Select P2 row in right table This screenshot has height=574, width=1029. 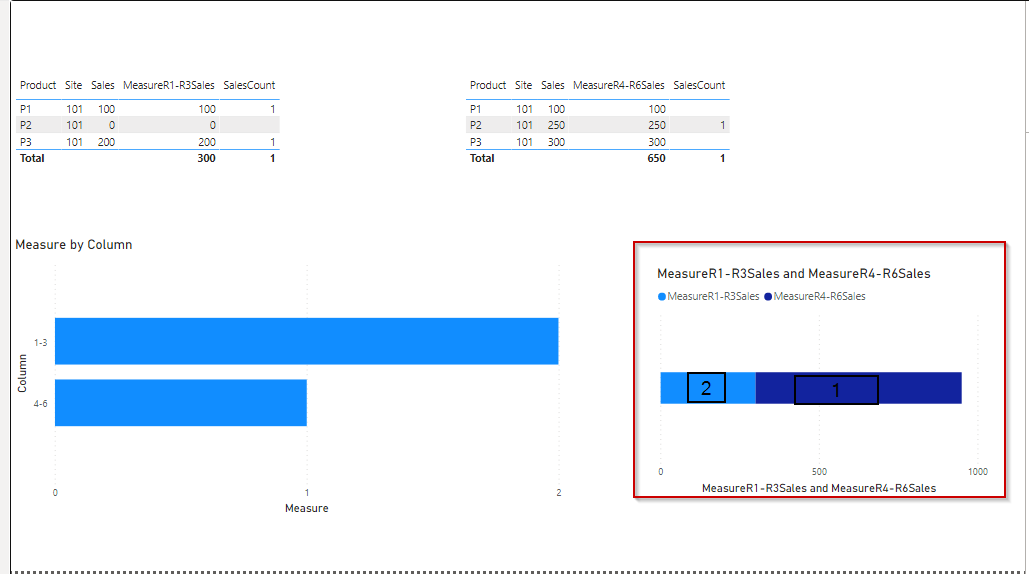(598, 125)
